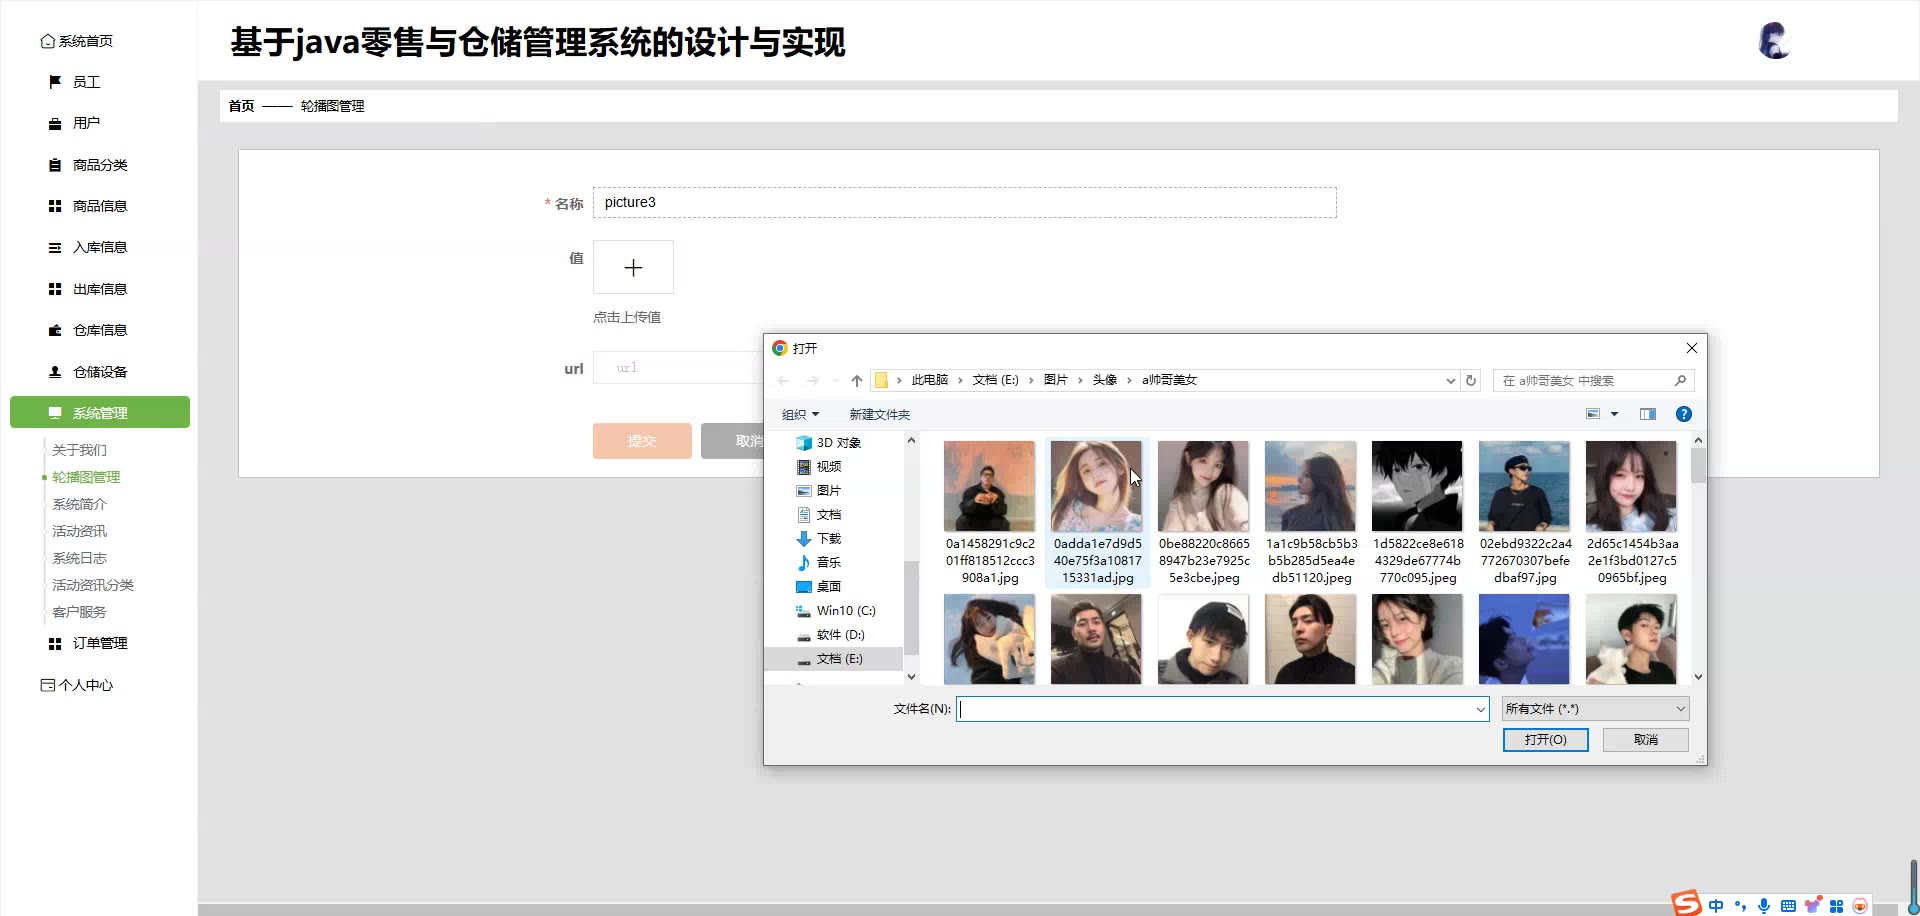
Task: Click the back arrow in file dialog
Action: pos(783,380)
